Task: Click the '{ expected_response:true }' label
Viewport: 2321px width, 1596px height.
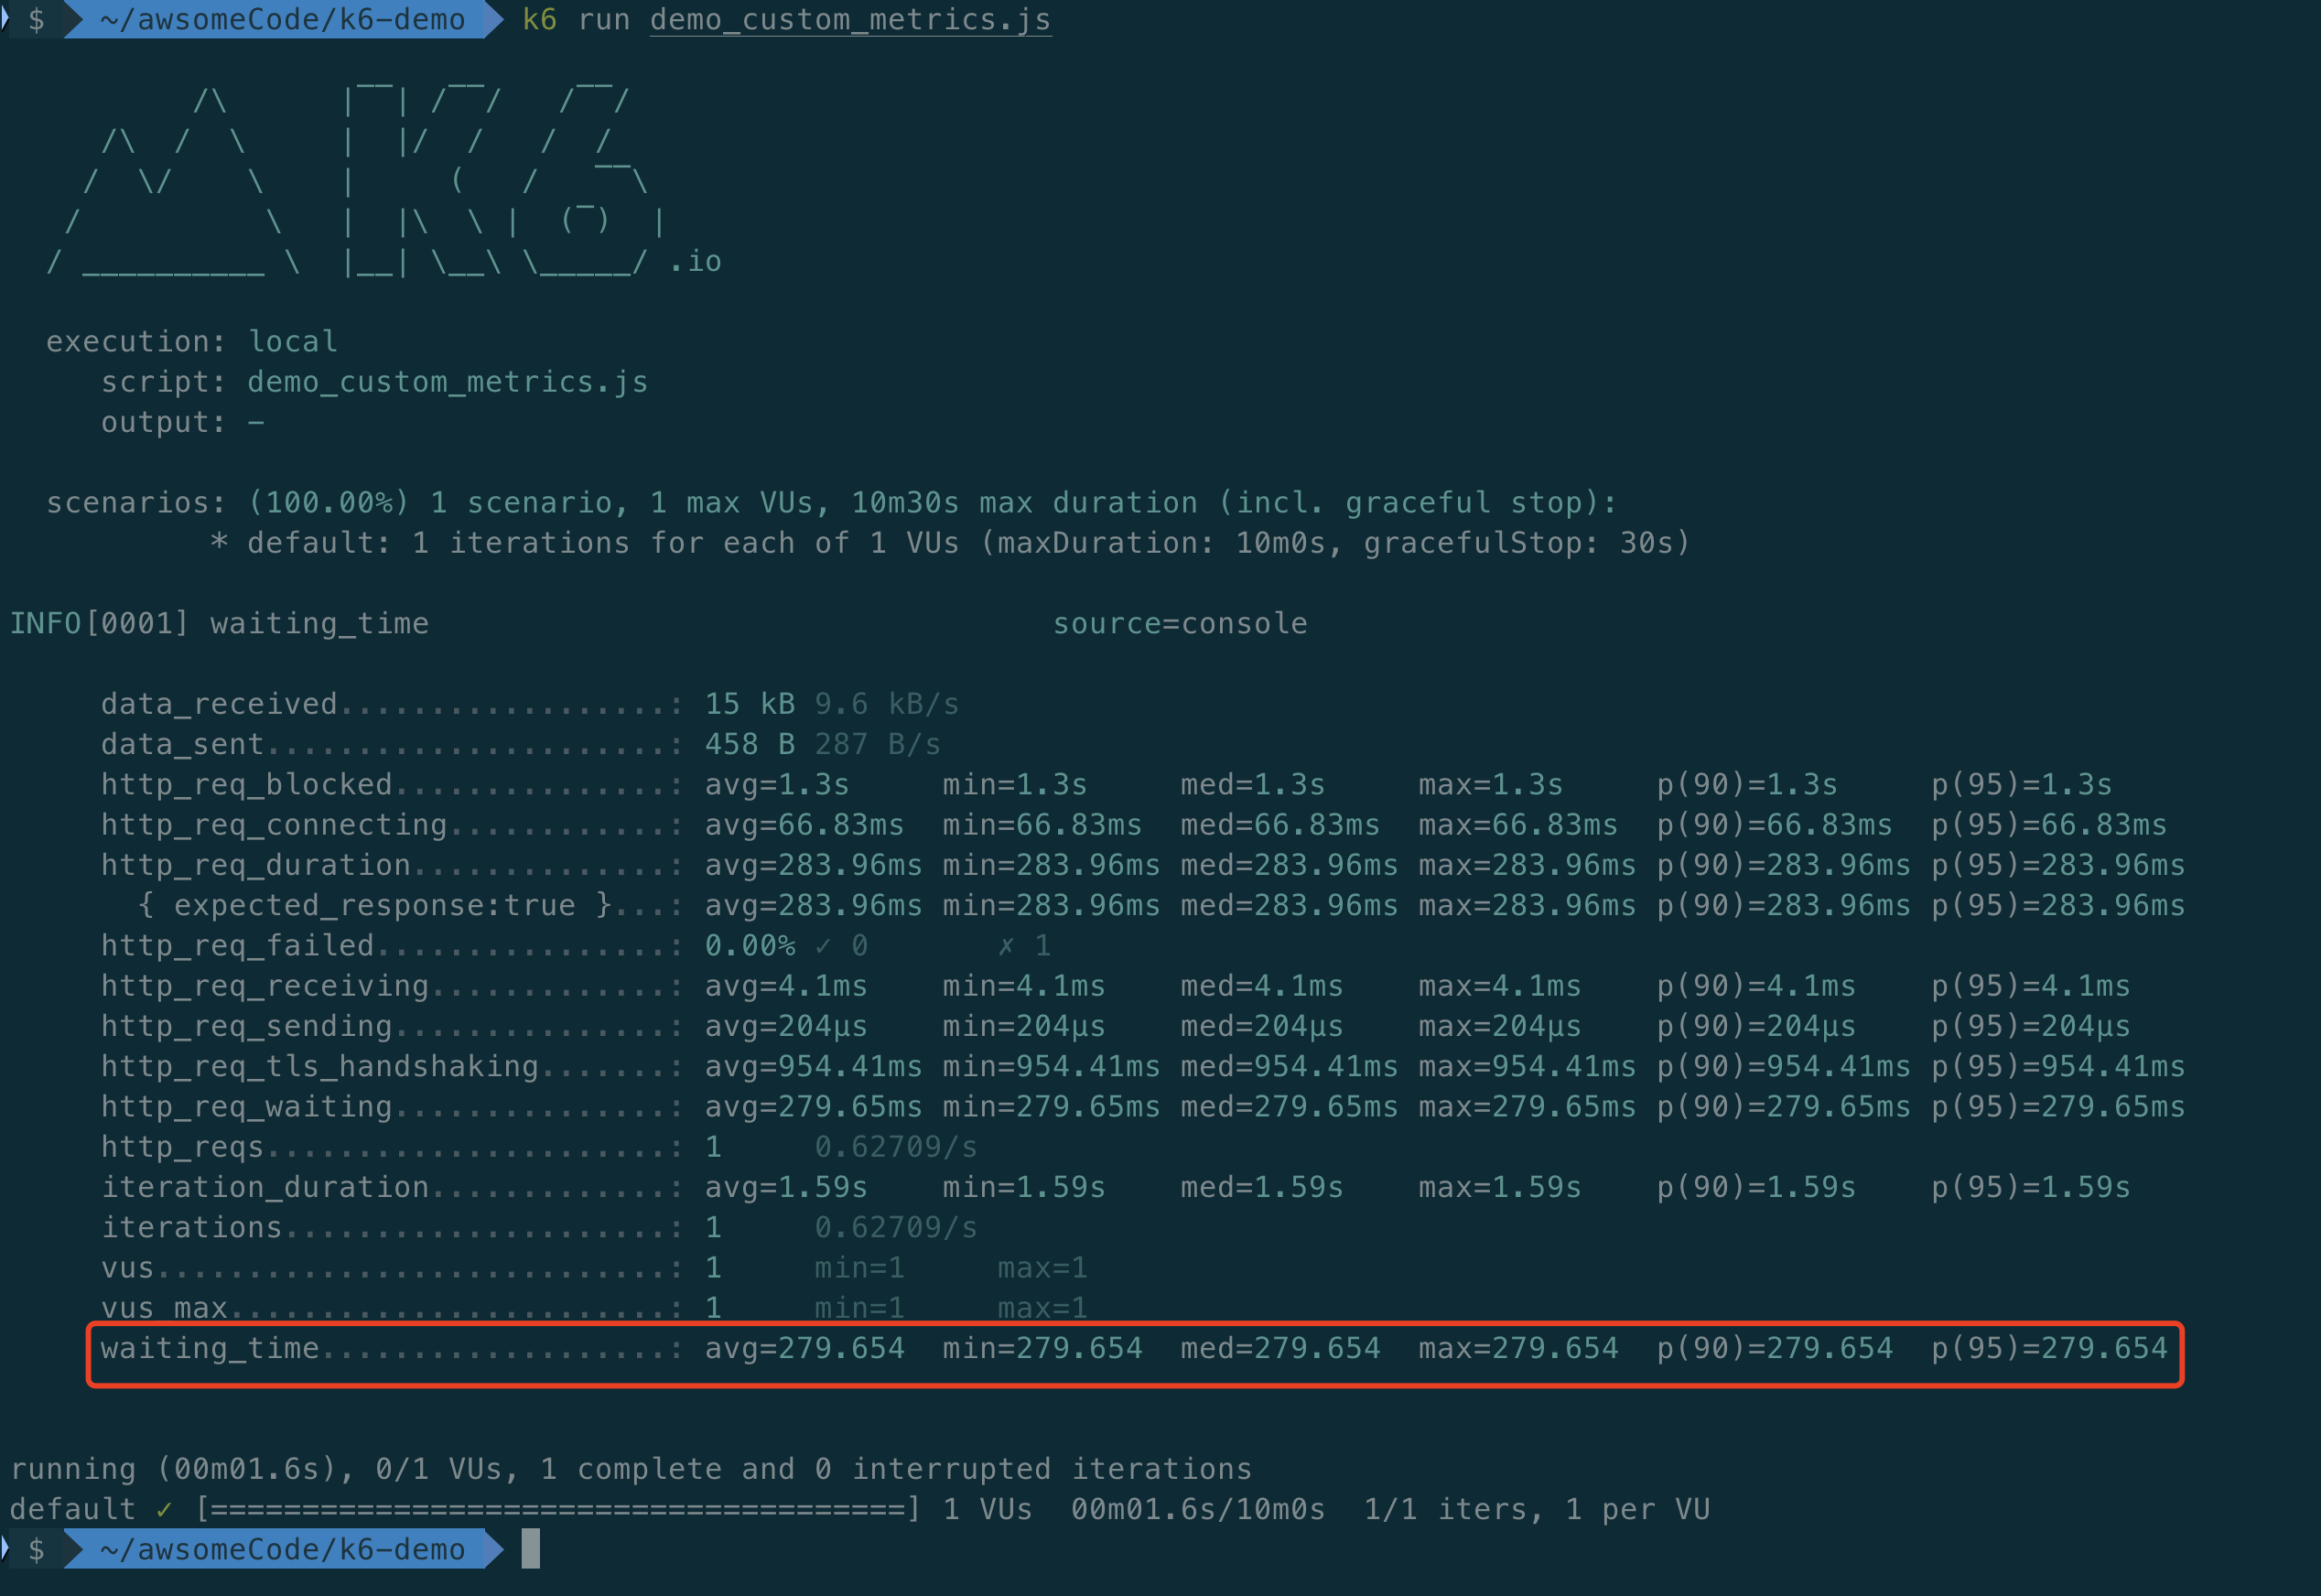Action: tap(374, 905)
